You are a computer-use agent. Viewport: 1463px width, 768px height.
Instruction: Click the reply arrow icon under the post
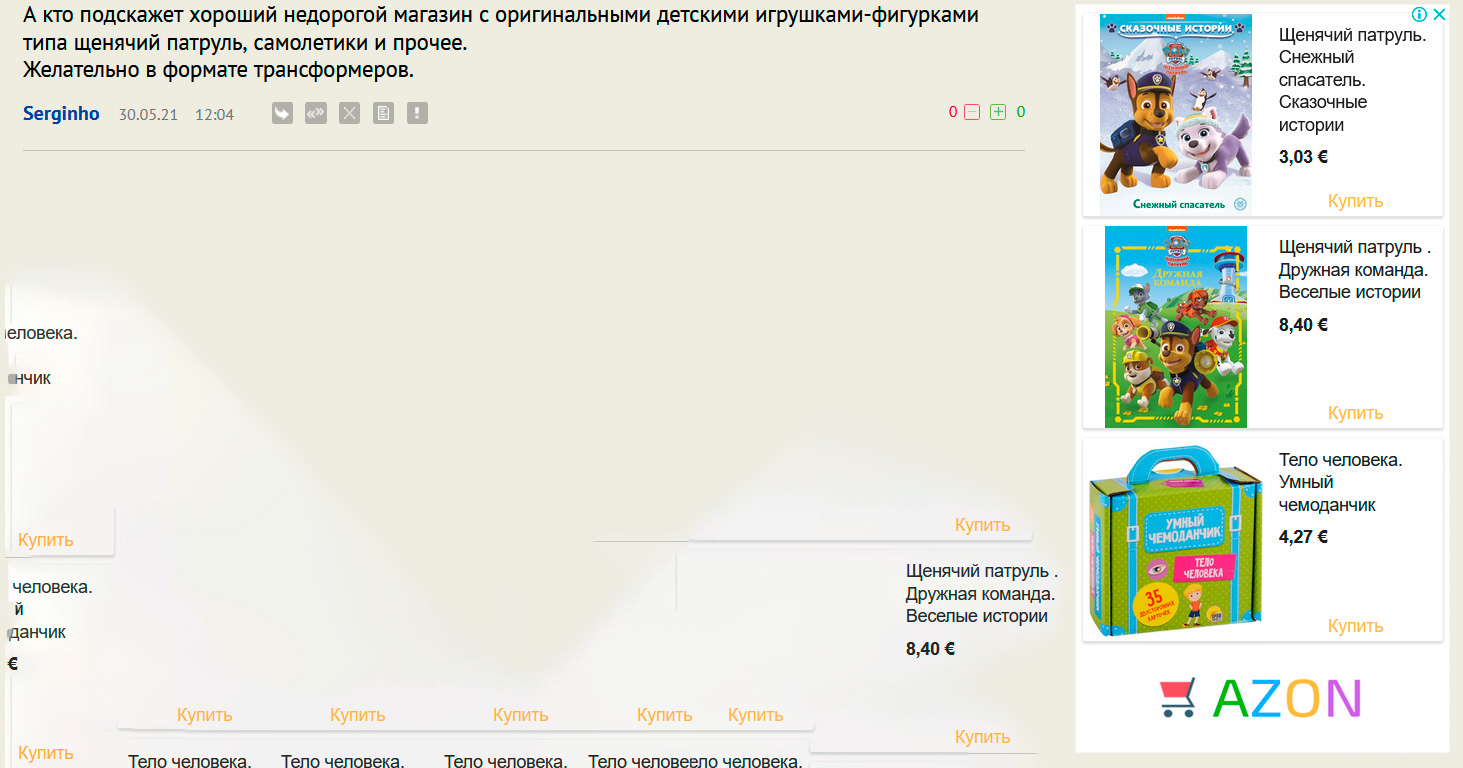point(283,113)
